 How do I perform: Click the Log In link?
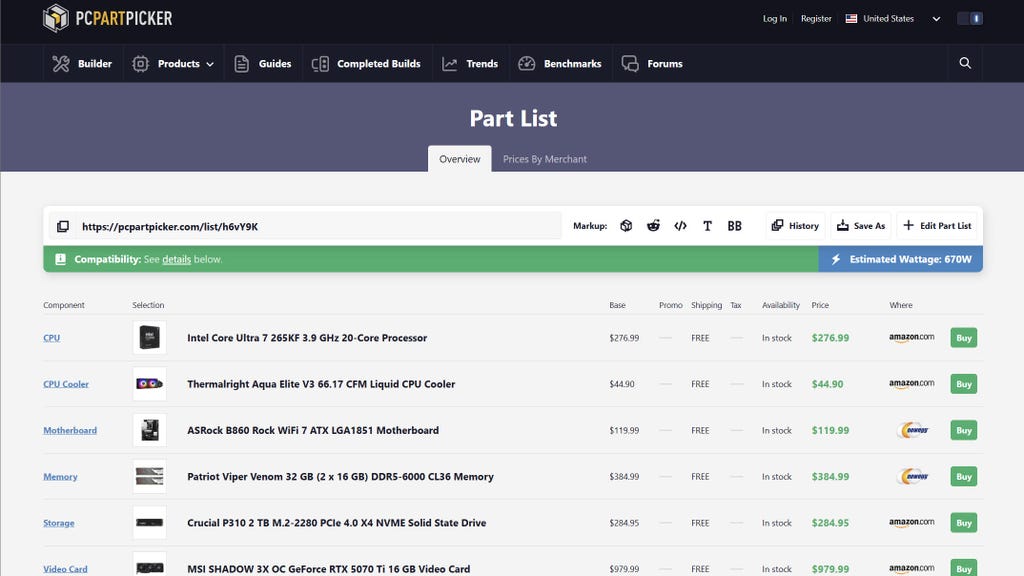(775, 18)
